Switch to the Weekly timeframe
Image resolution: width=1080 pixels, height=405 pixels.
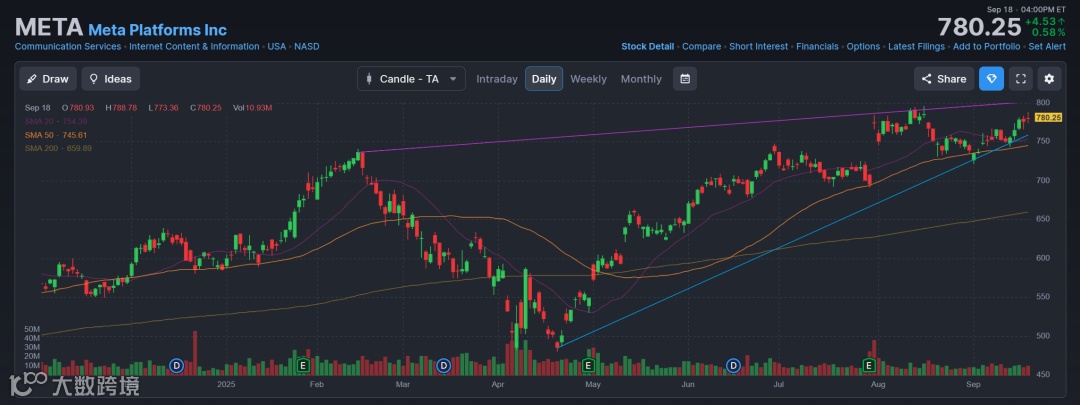pos(588,79)
